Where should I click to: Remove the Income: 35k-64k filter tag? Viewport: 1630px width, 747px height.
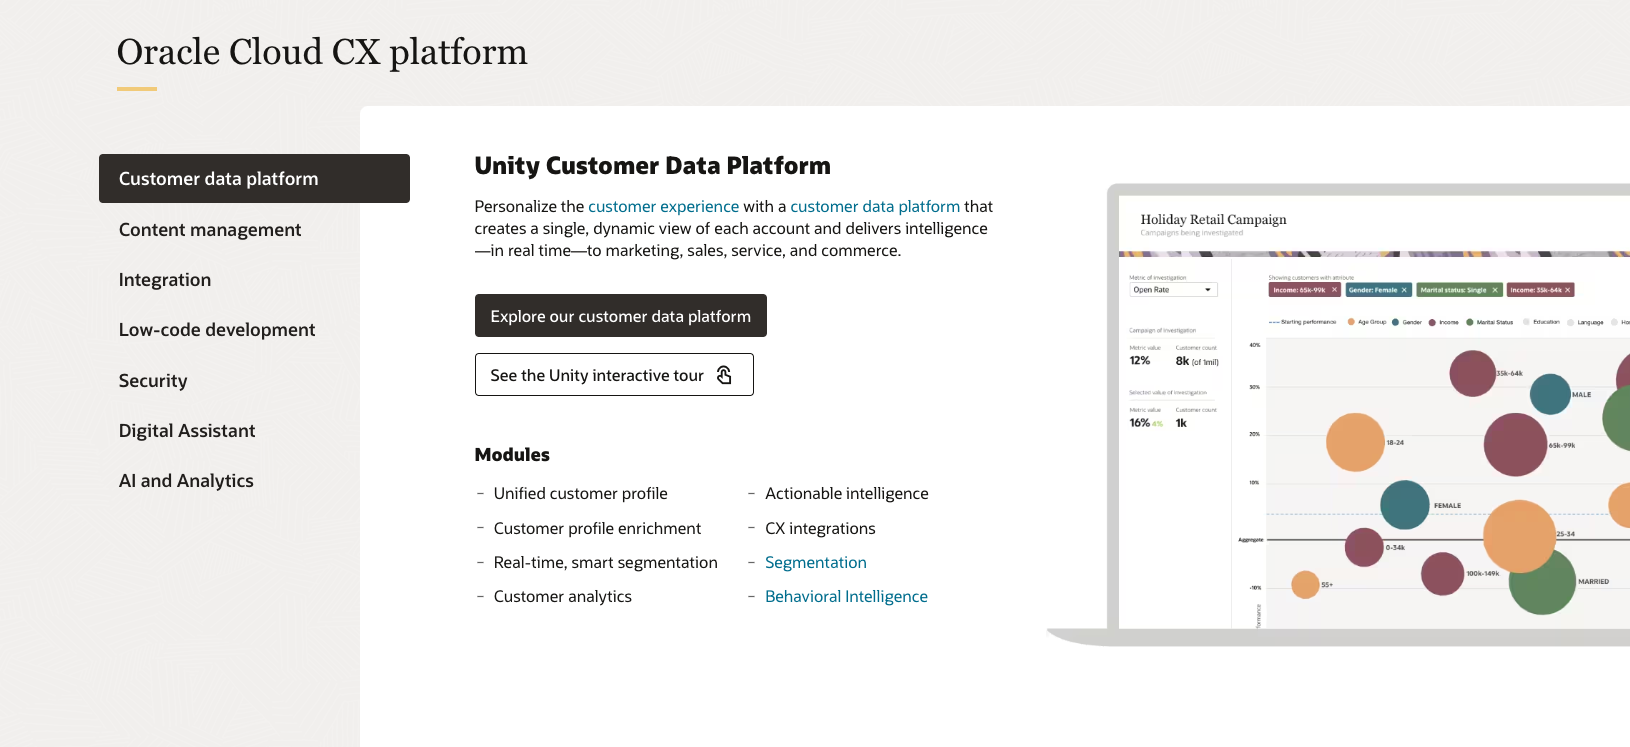point(1568,290)
